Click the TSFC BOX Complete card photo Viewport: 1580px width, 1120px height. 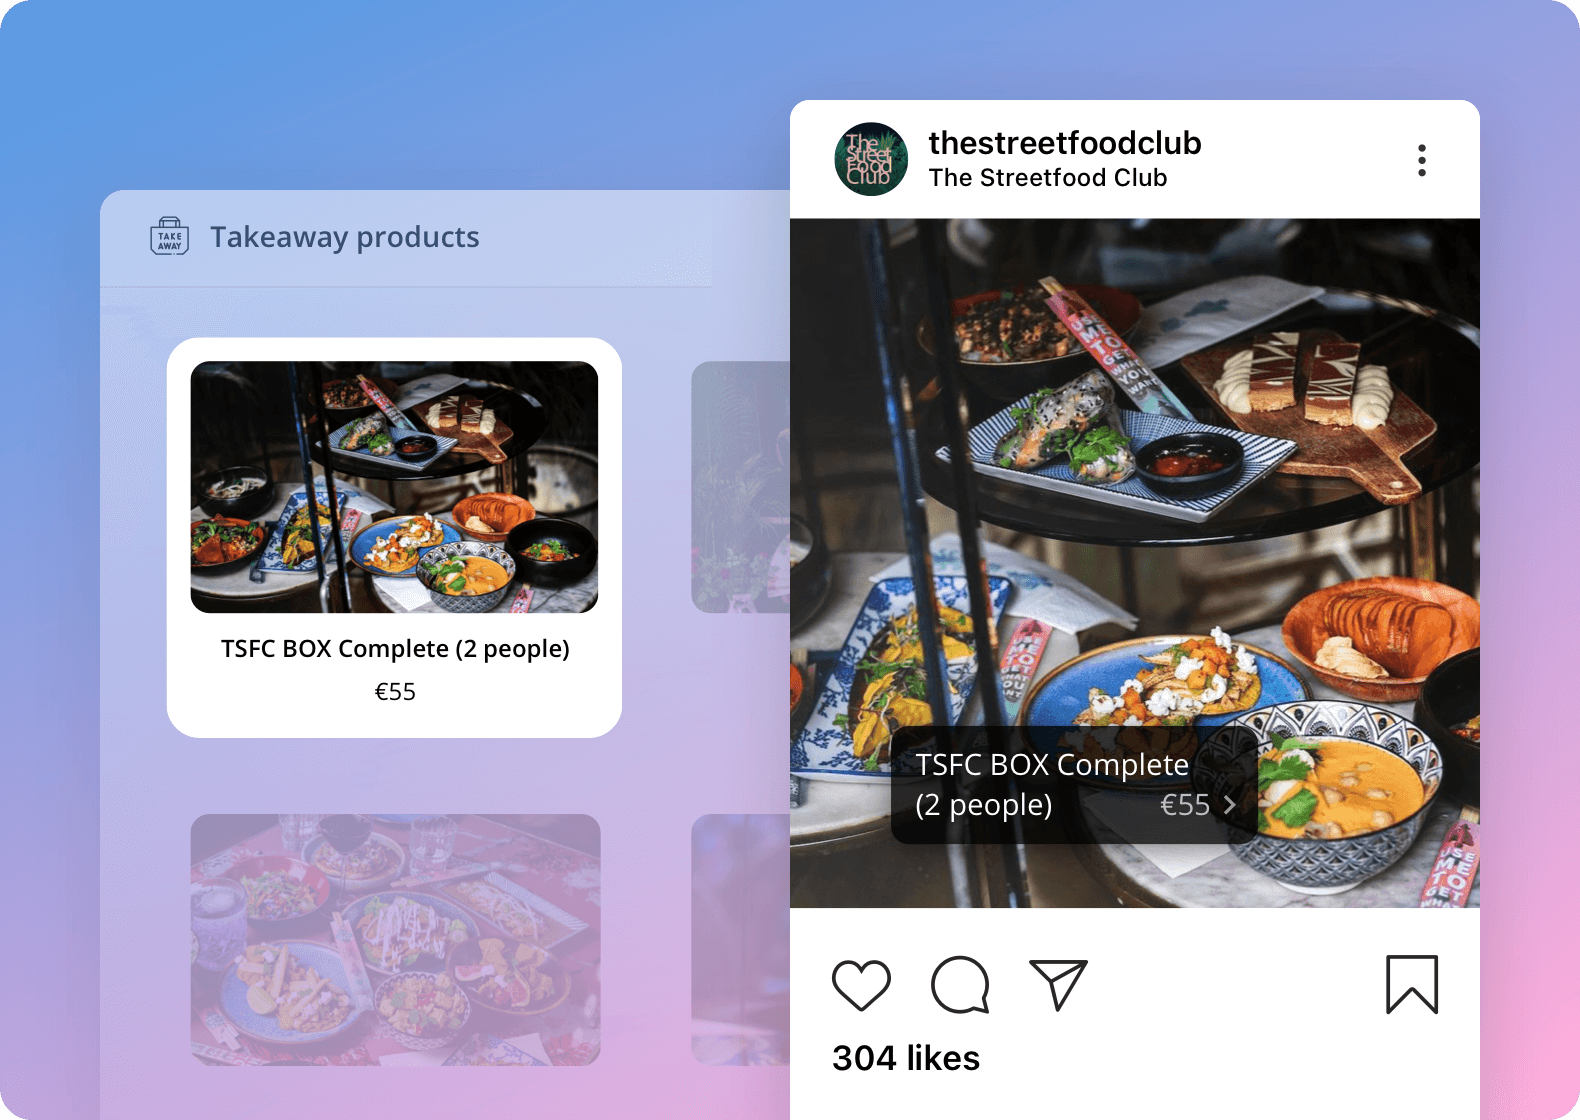(394, 487)
